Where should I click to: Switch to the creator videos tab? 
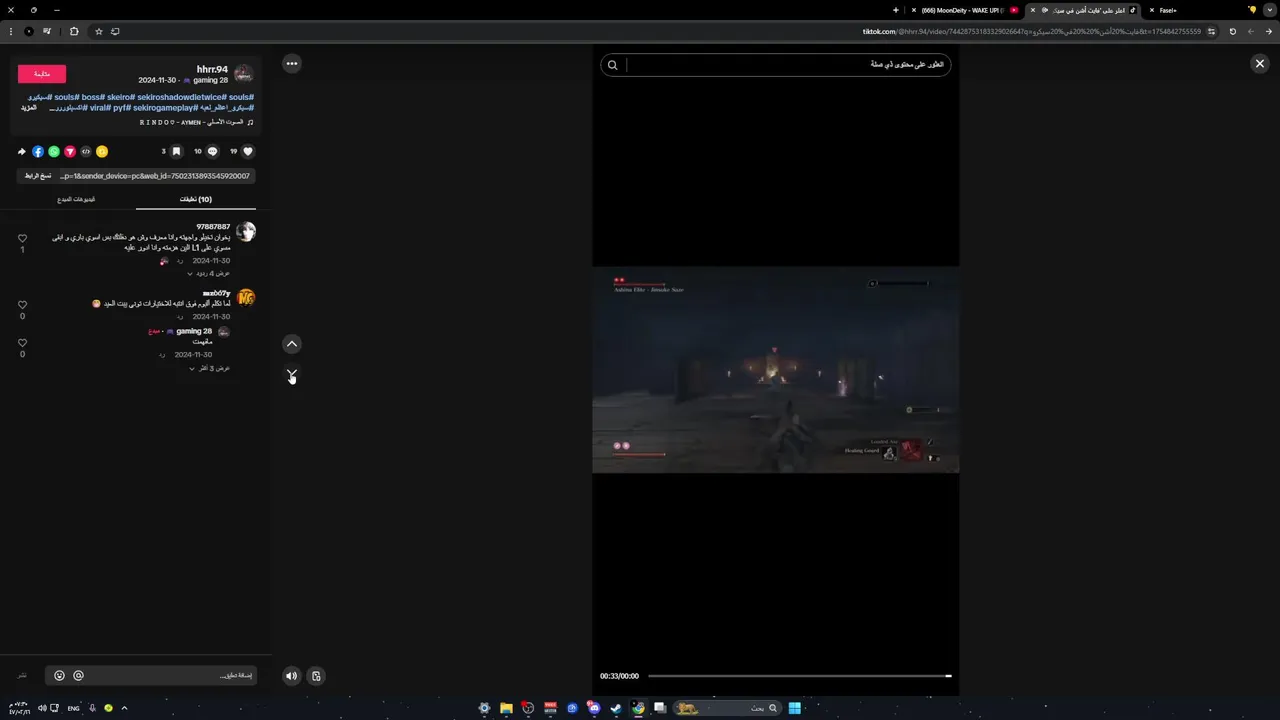(x=76, y=199)
